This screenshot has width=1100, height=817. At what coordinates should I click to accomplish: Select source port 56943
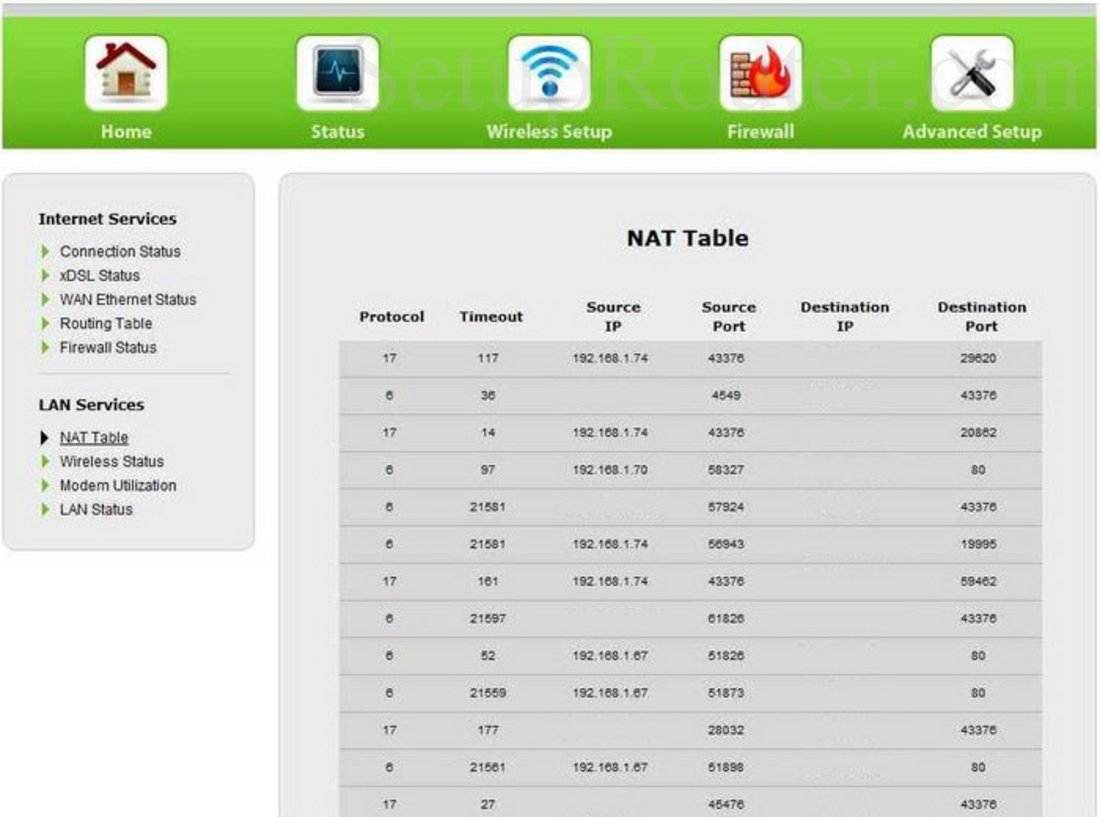coord(725,543)
